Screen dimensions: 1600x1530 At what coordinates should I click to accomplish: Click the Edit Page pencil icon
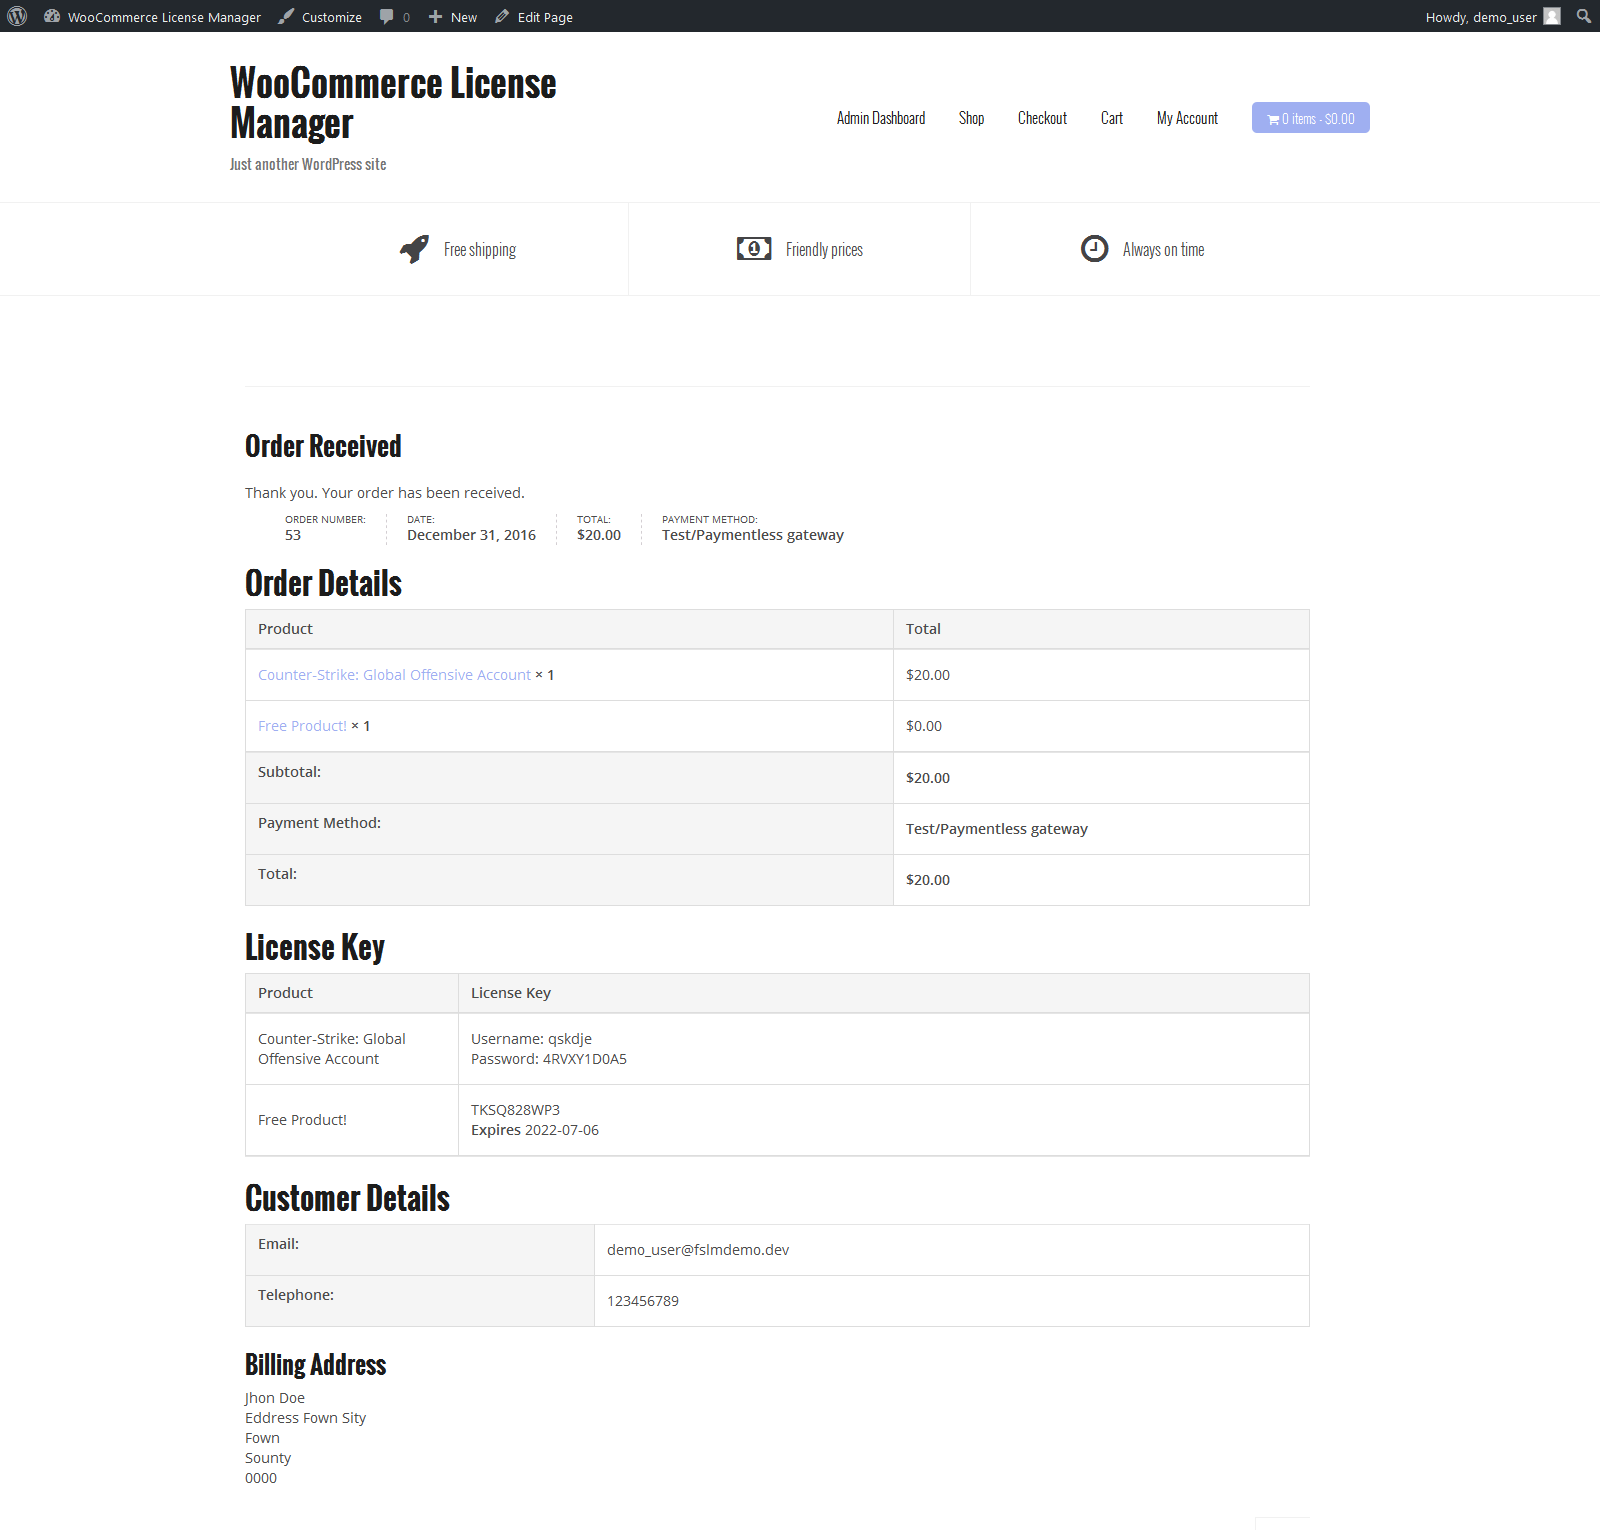point(502,16)
